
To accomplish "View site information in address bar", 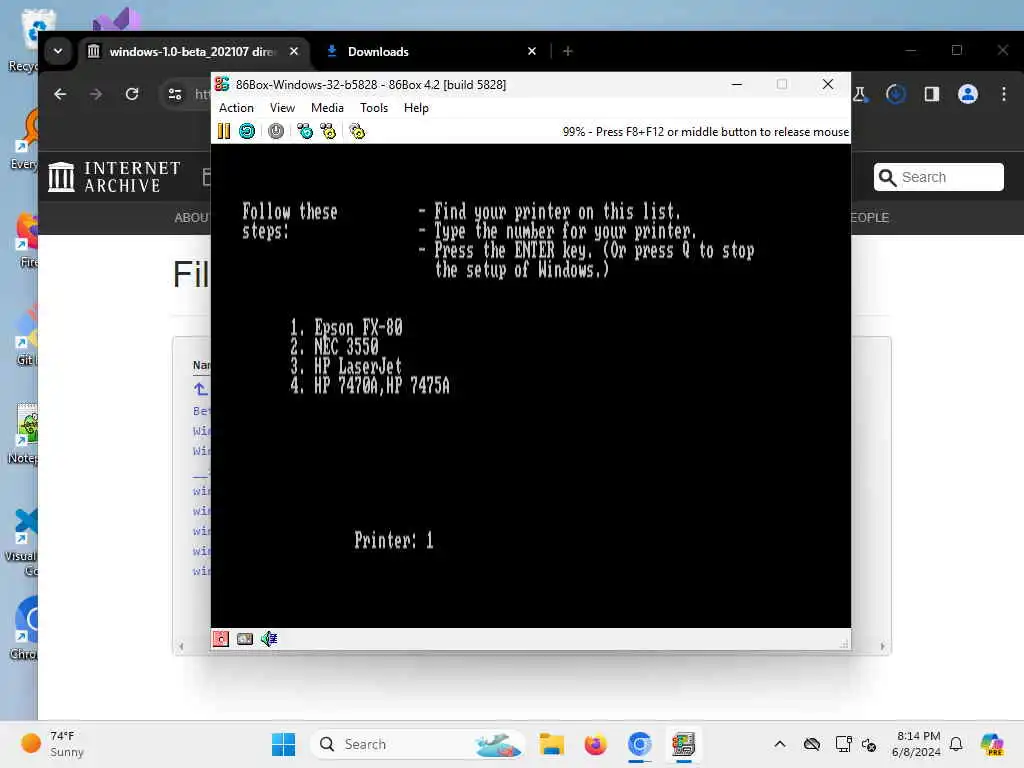I will (x=175, y=94).
